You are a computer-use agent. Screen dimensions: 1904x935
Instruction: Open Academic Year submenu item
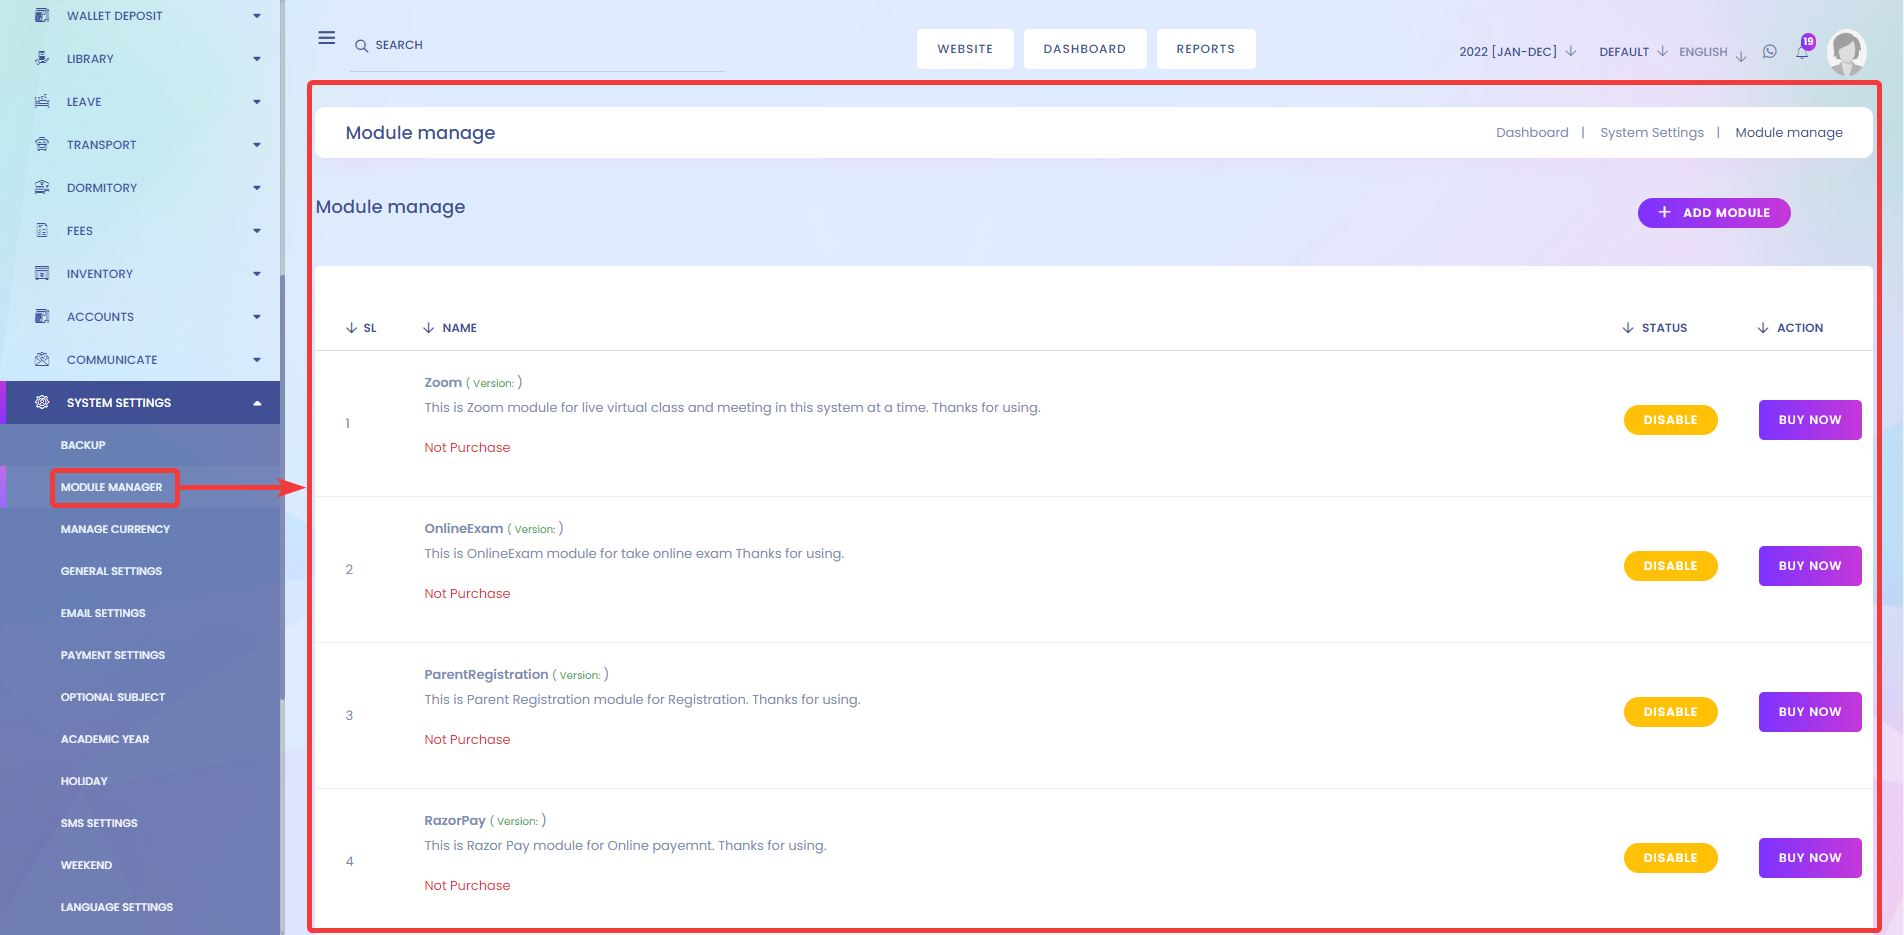pos(105,739)
